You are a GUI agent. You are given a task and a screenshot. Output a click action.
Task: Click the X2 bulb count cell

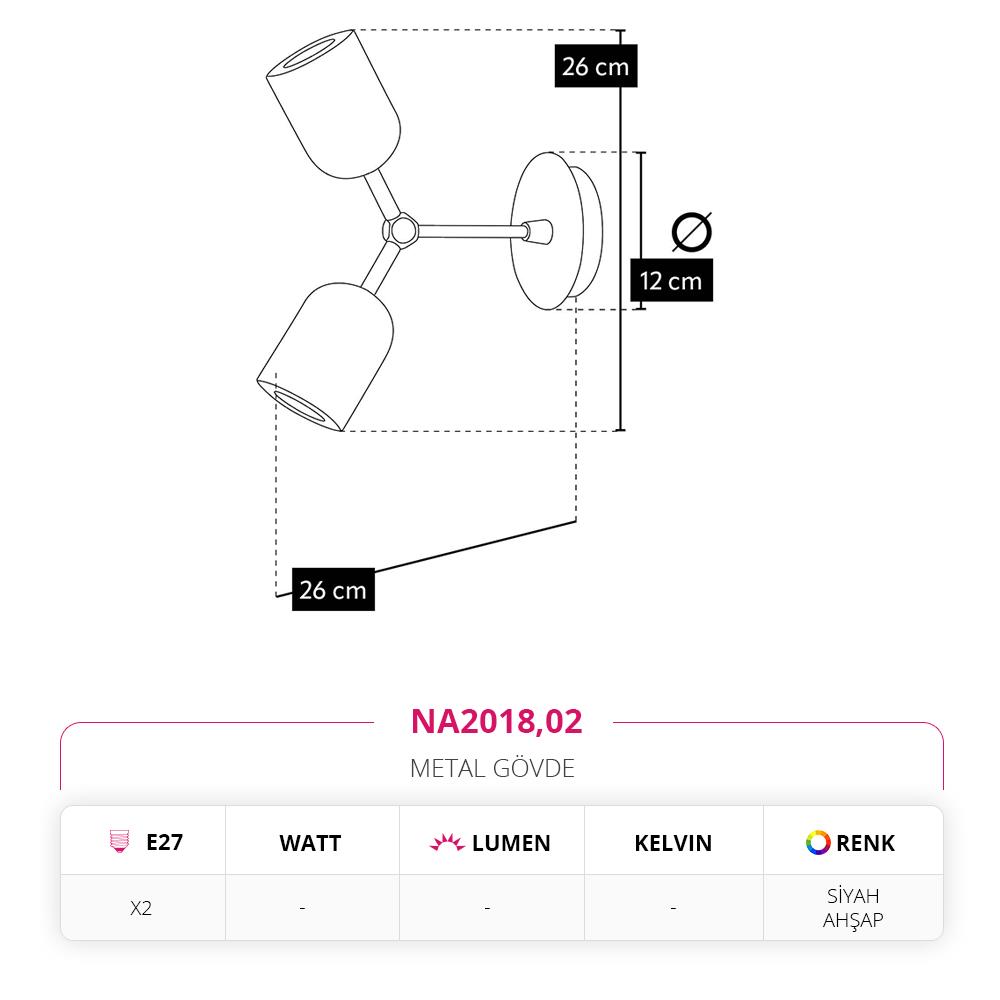(x=141, y=908)
